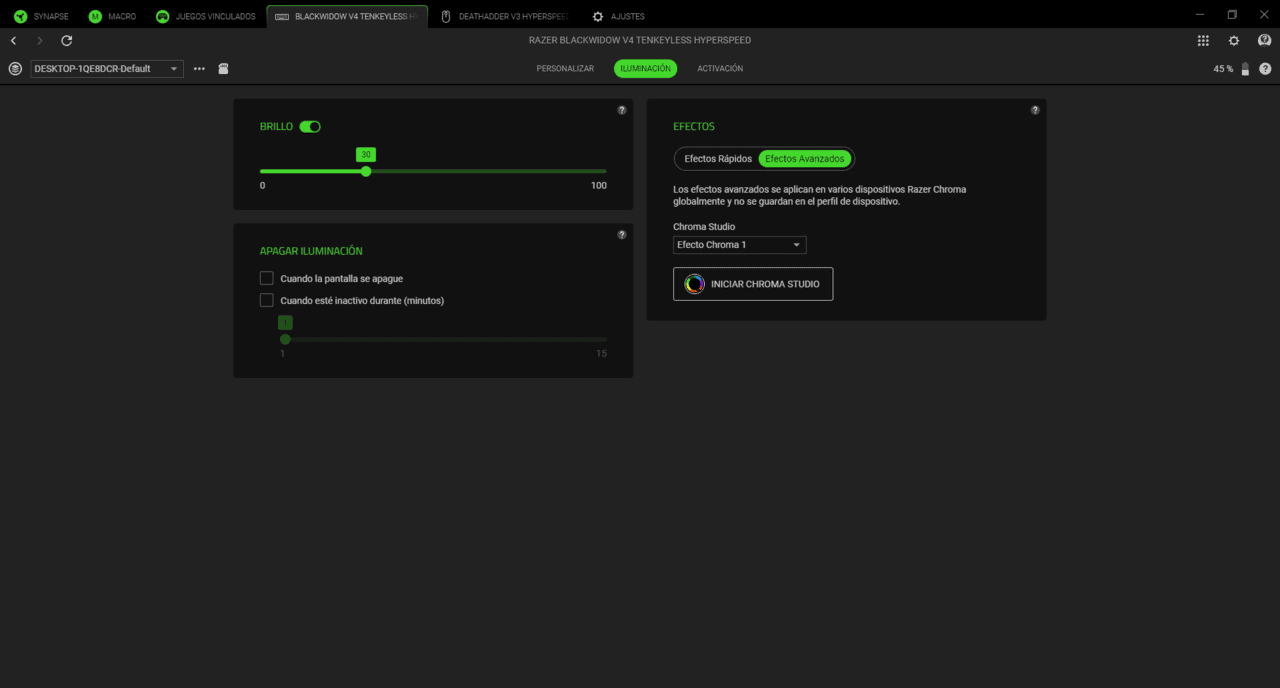Select Efectos Avanzados
This screenshot has height=688, width=1280.
(x=805, y=159)
